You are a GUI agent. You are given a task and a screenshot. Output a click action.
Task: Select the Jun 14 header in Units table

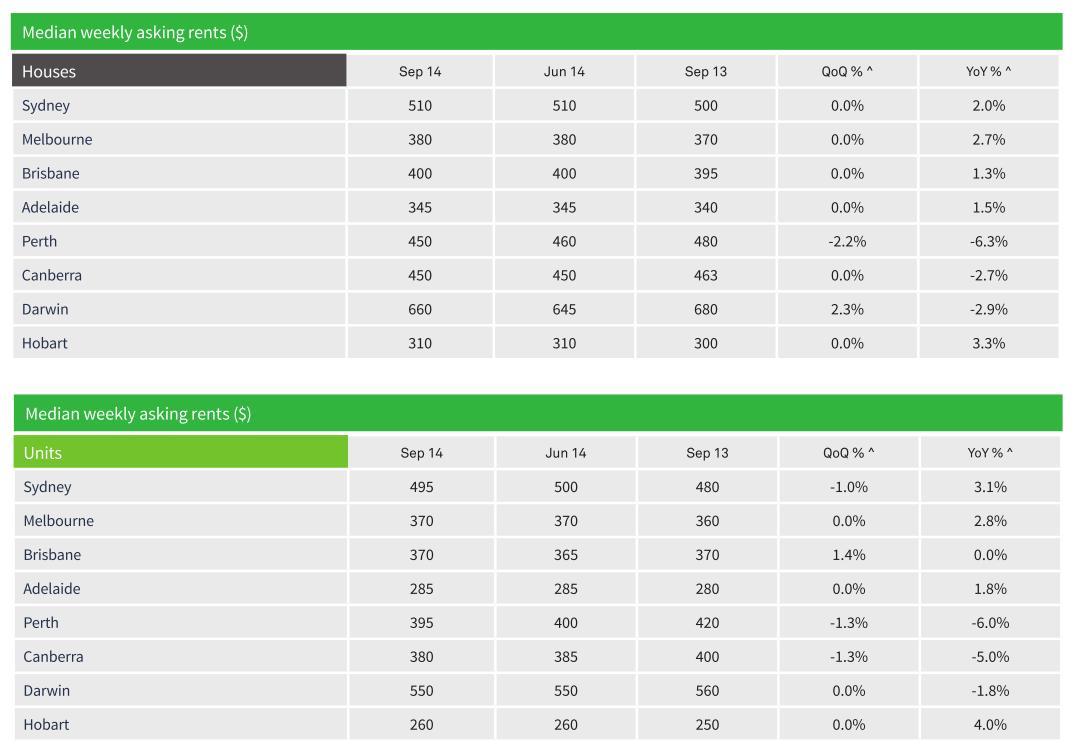(x=566, y=453)
